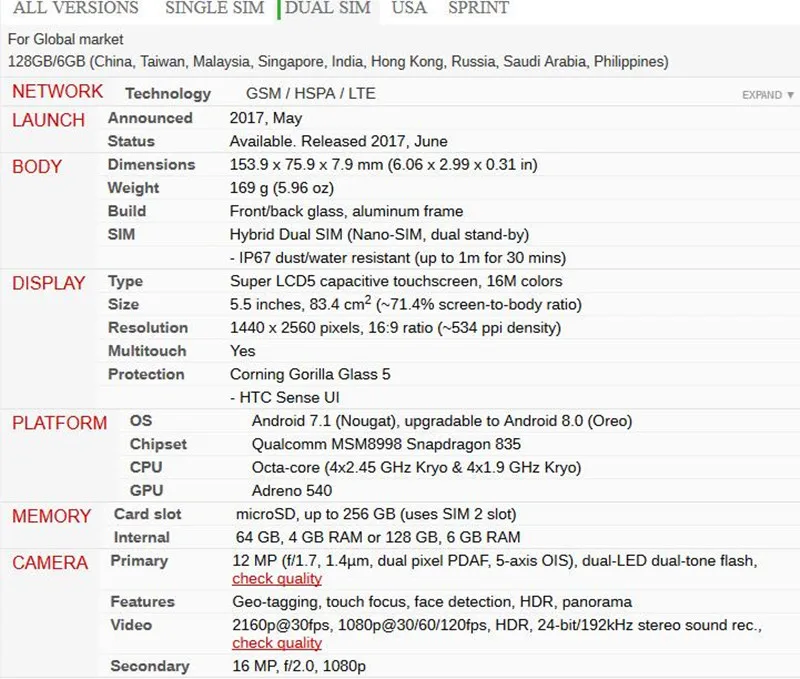Click the display Type label
The width and height of the screenshot is (800, 679).
point(126,281)
